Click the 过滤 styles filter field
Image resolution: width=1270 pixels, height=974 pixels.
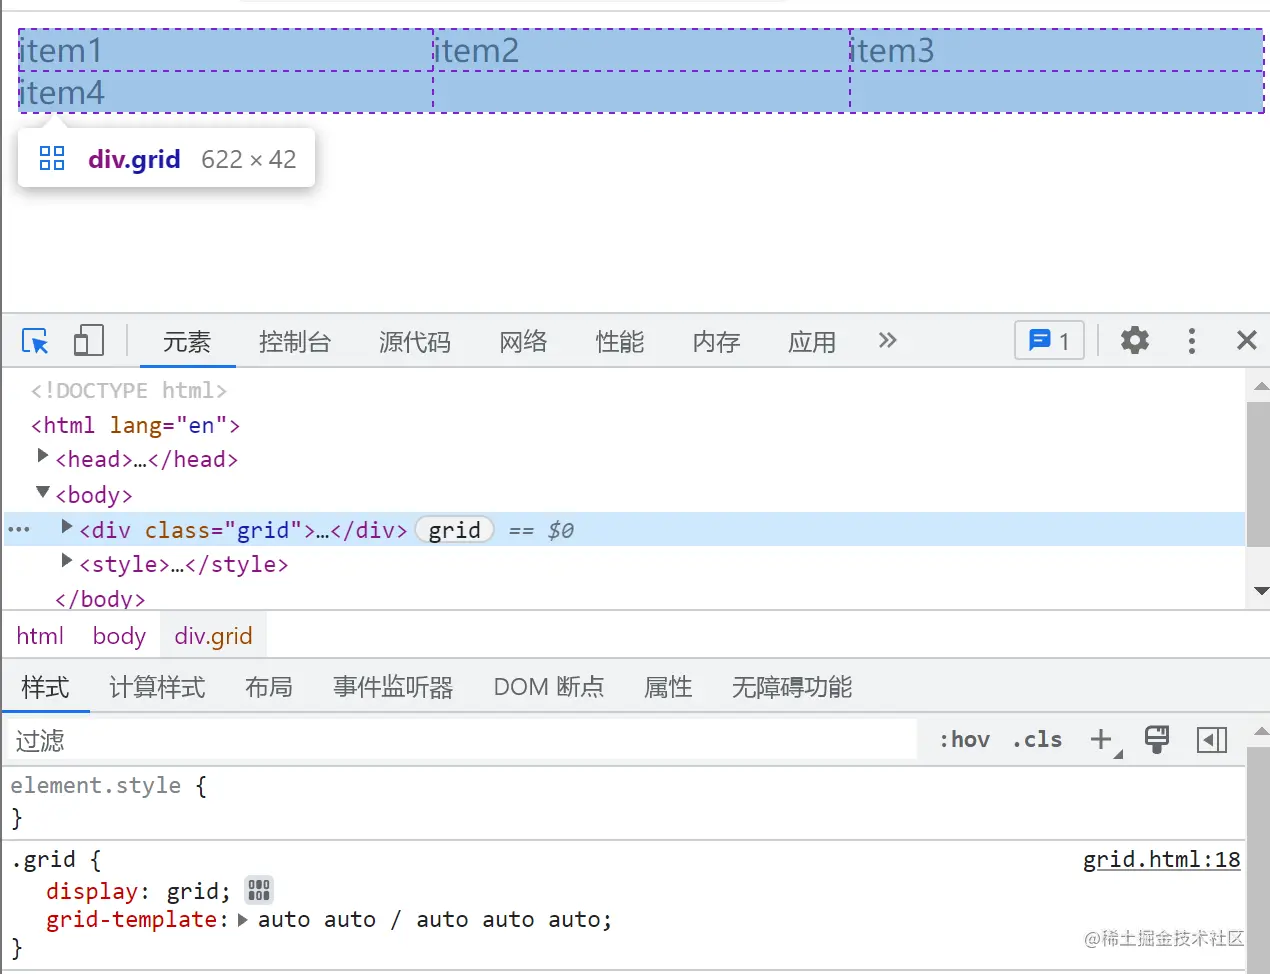click(x=460, y=740)
